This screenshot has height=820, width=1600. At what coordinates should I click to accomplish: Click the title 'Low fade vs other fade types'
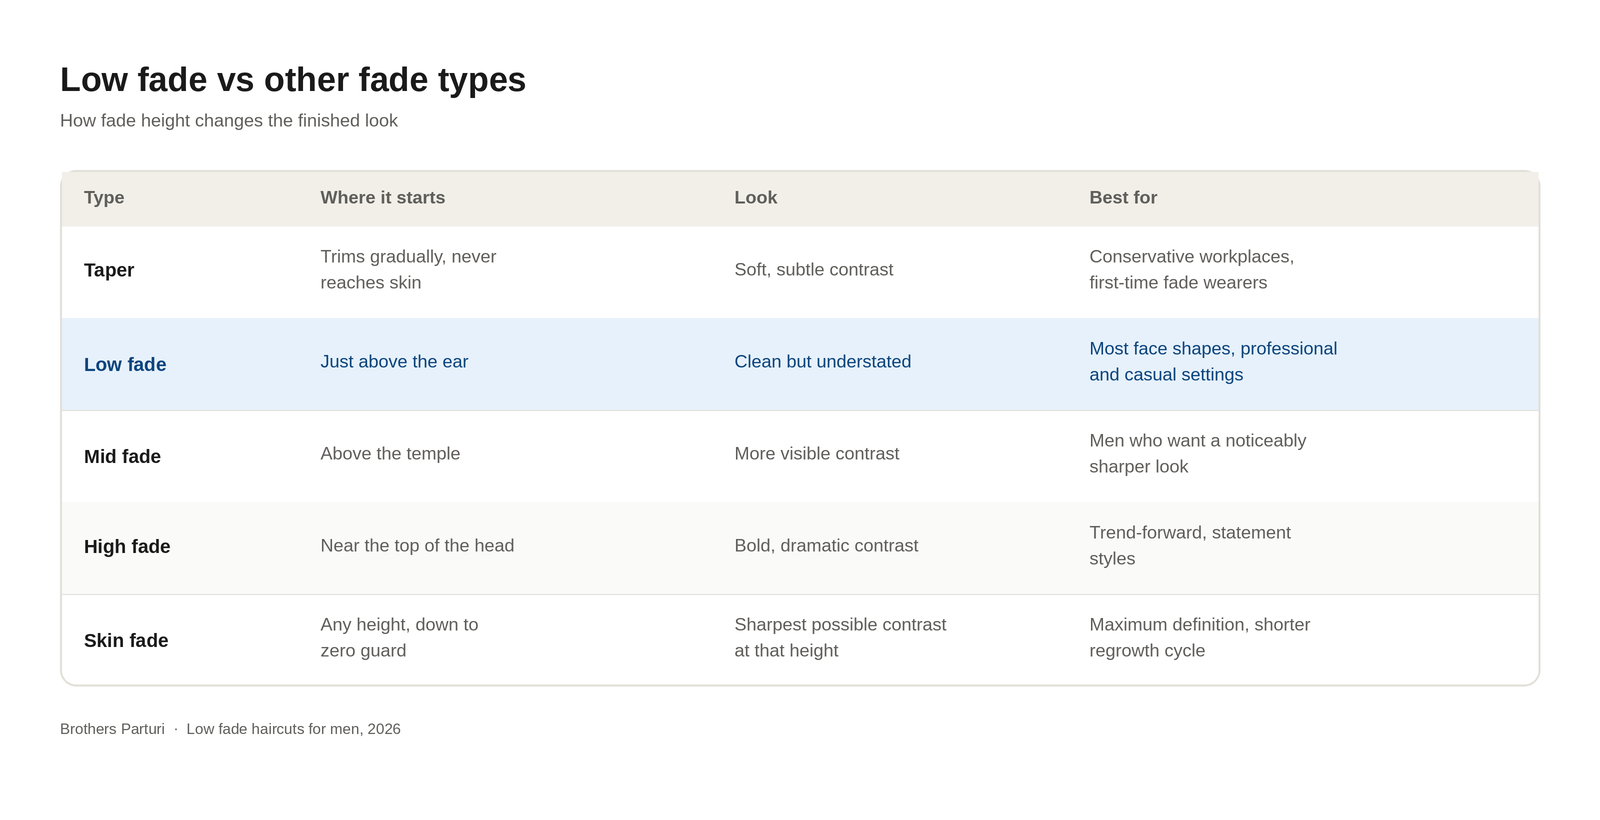(x=293, y=80)
